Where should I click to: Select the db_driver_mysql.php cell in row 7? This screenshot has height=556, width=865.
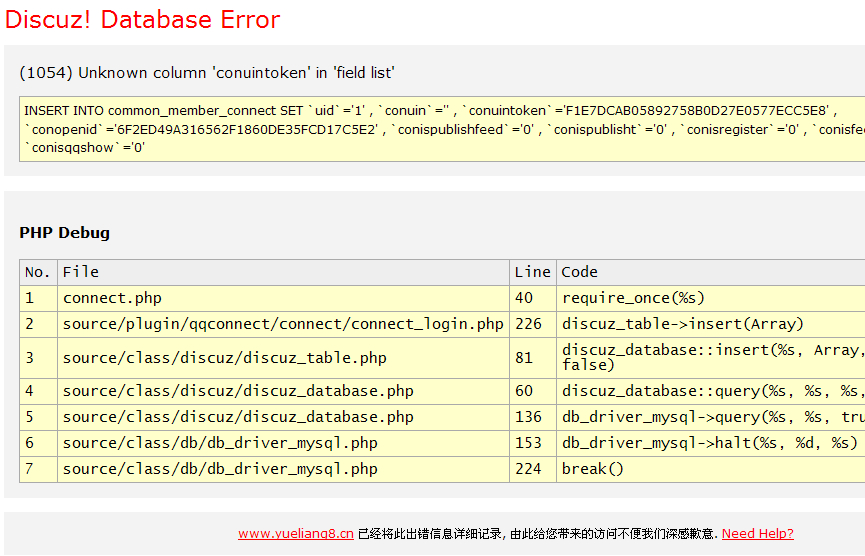coord(284,469)
